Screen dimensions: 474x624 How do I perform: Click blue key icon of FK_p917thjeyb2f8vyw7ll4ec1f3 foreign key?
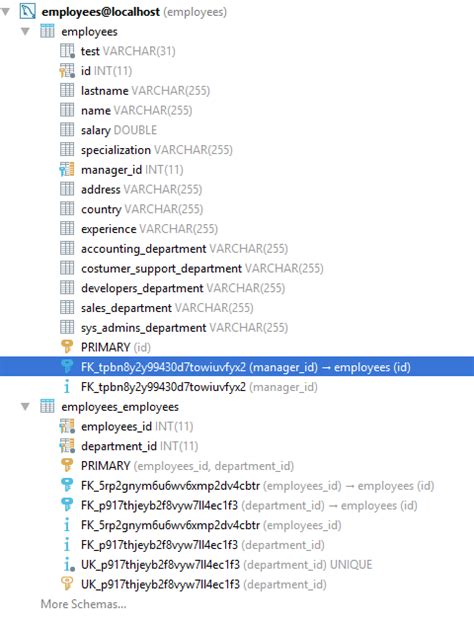pos(67,505)
